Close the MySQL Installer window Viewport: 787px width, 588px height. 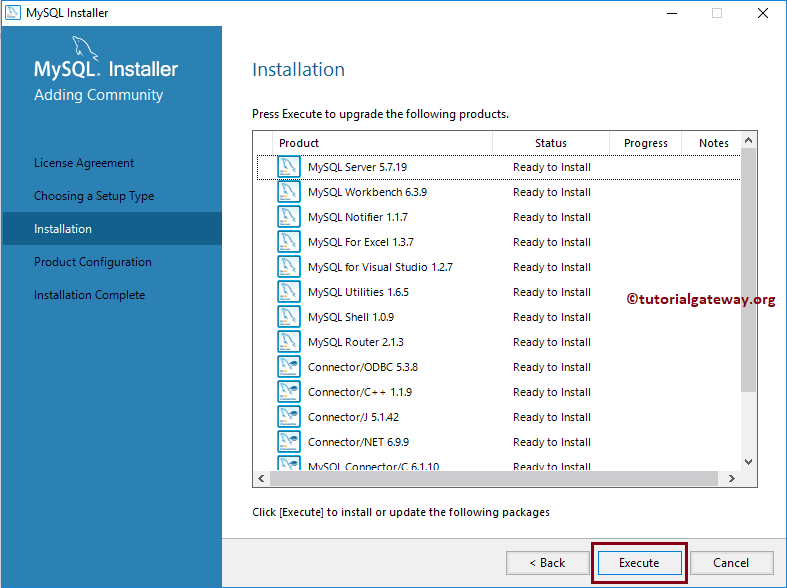pyautogui.click(x=763, y=13)
